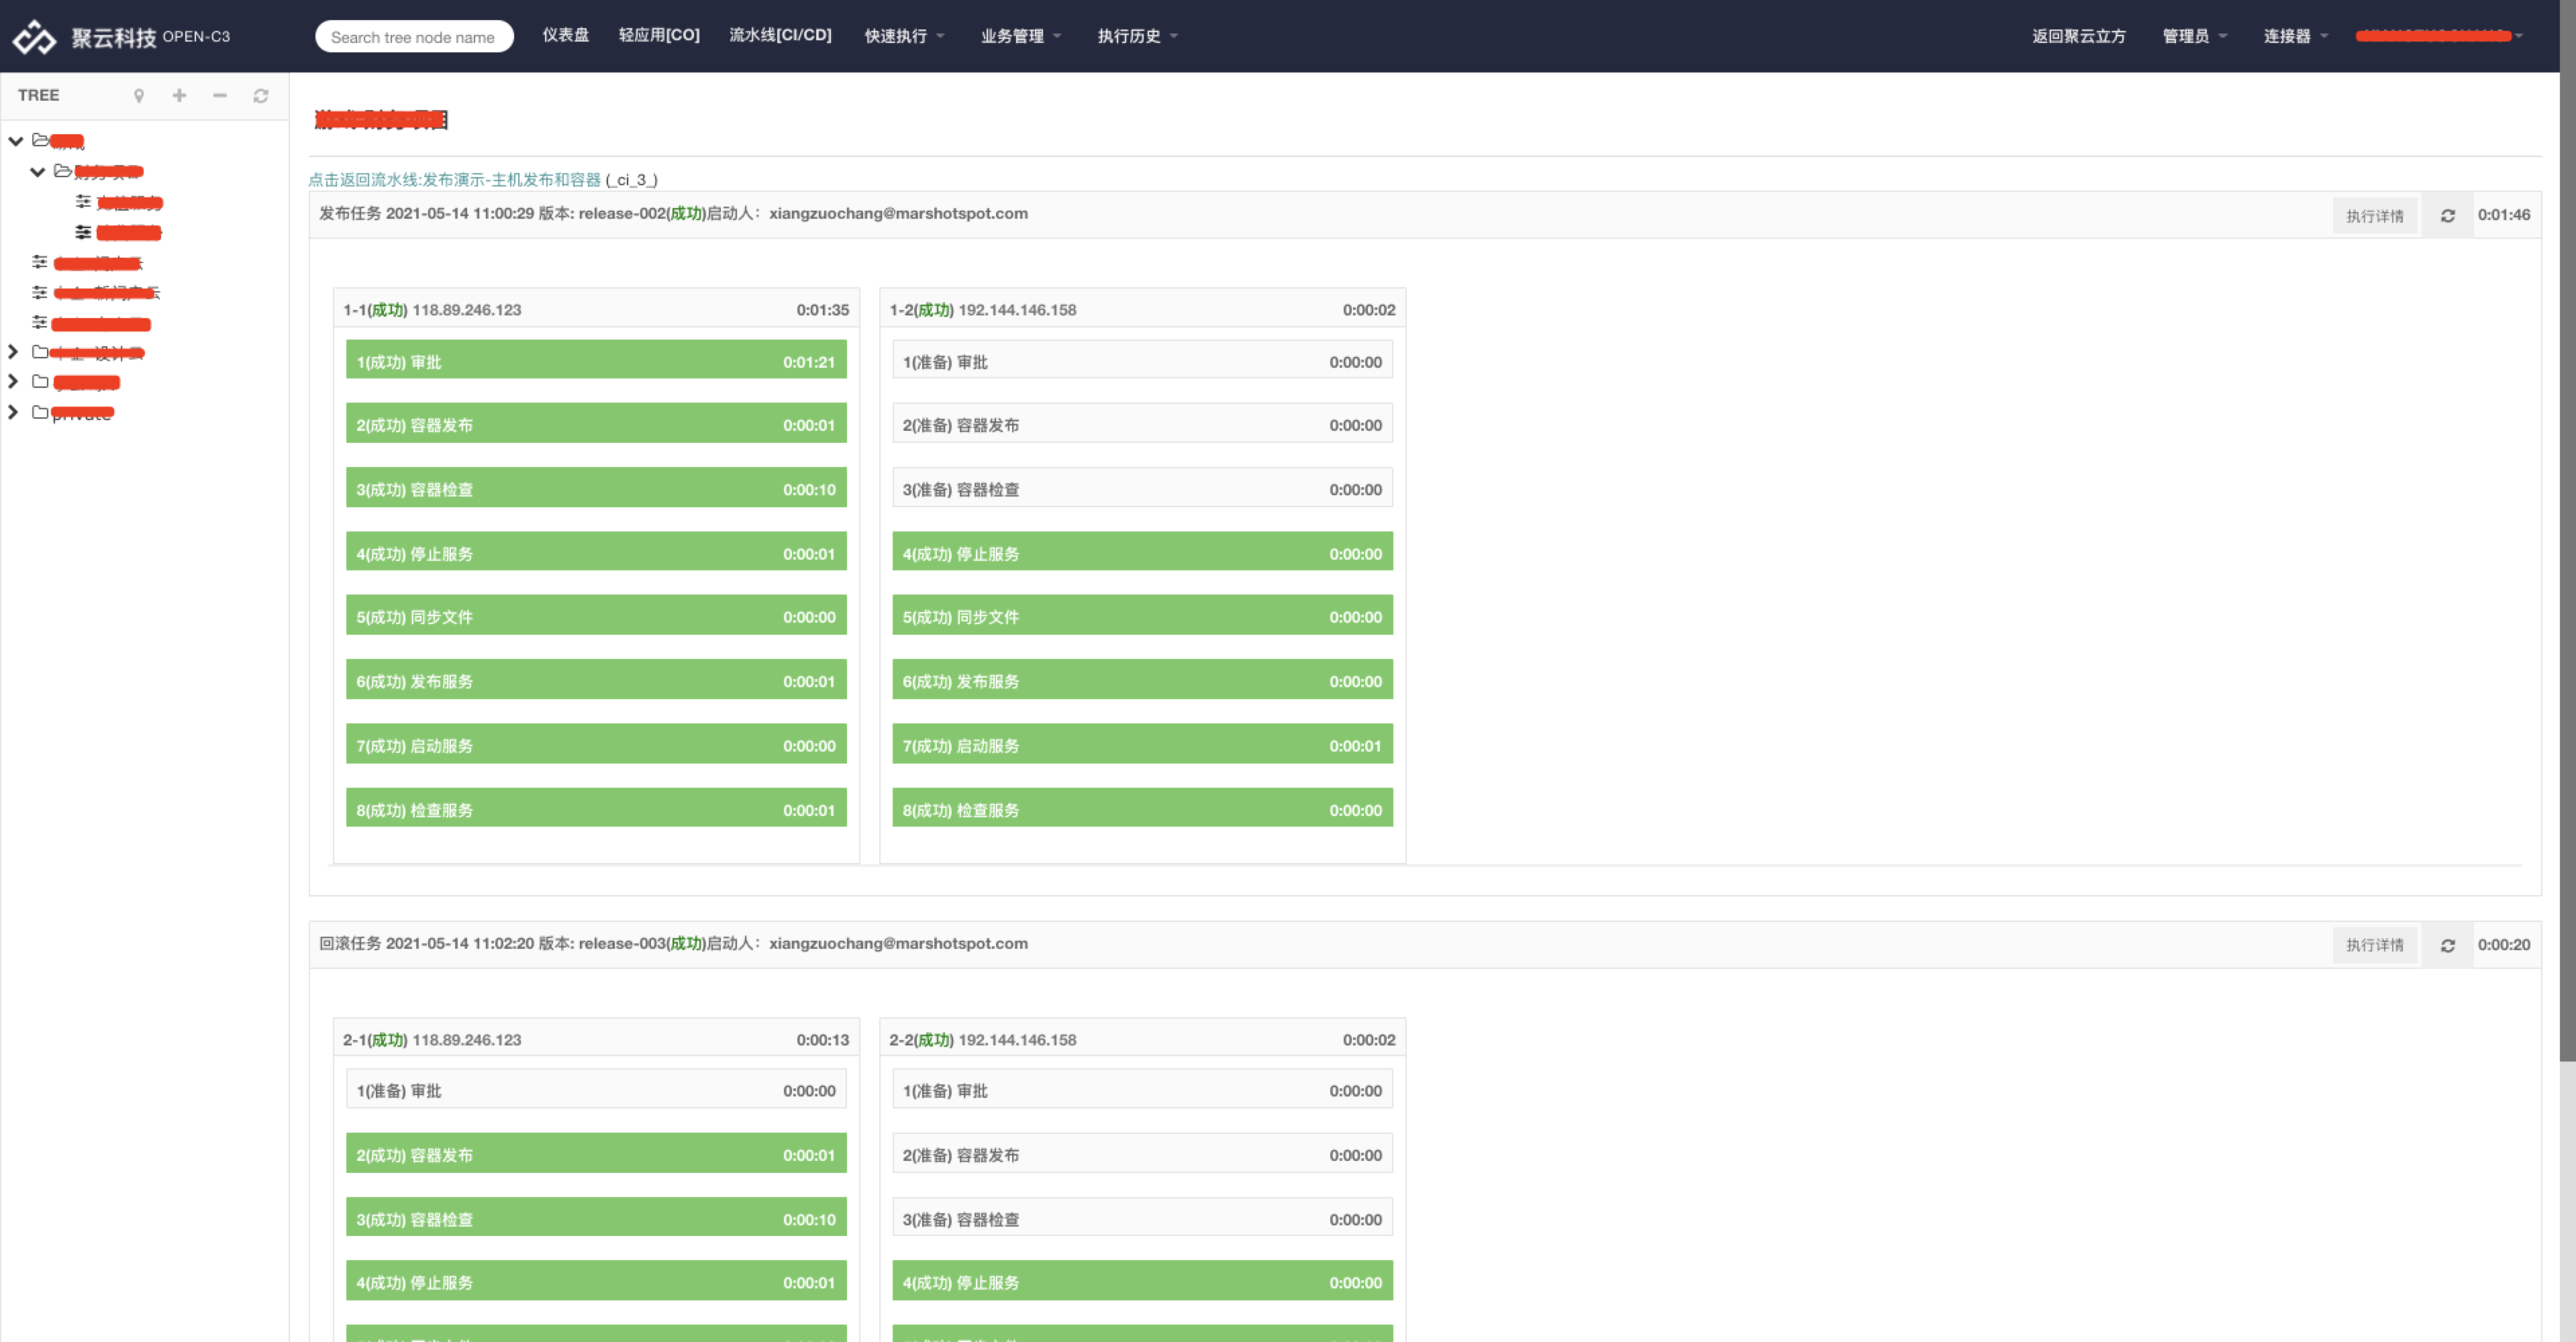Select 1-2 step 4(成功) 停止服务
2576x1342 pixels.
click(1142, 552)
